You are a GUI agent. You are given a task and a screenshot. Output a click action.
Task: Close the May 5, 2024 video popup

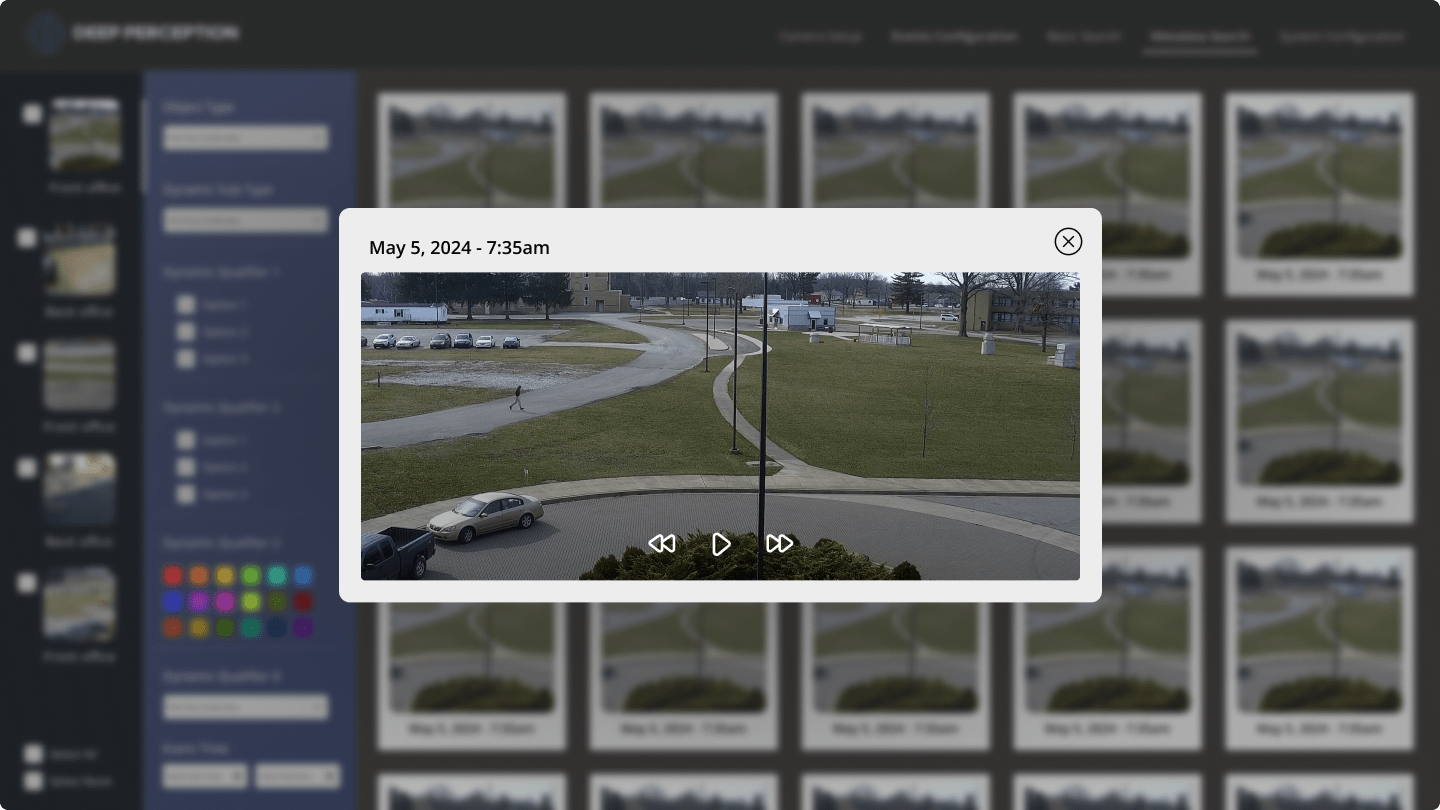click(x=1068, y=241)
